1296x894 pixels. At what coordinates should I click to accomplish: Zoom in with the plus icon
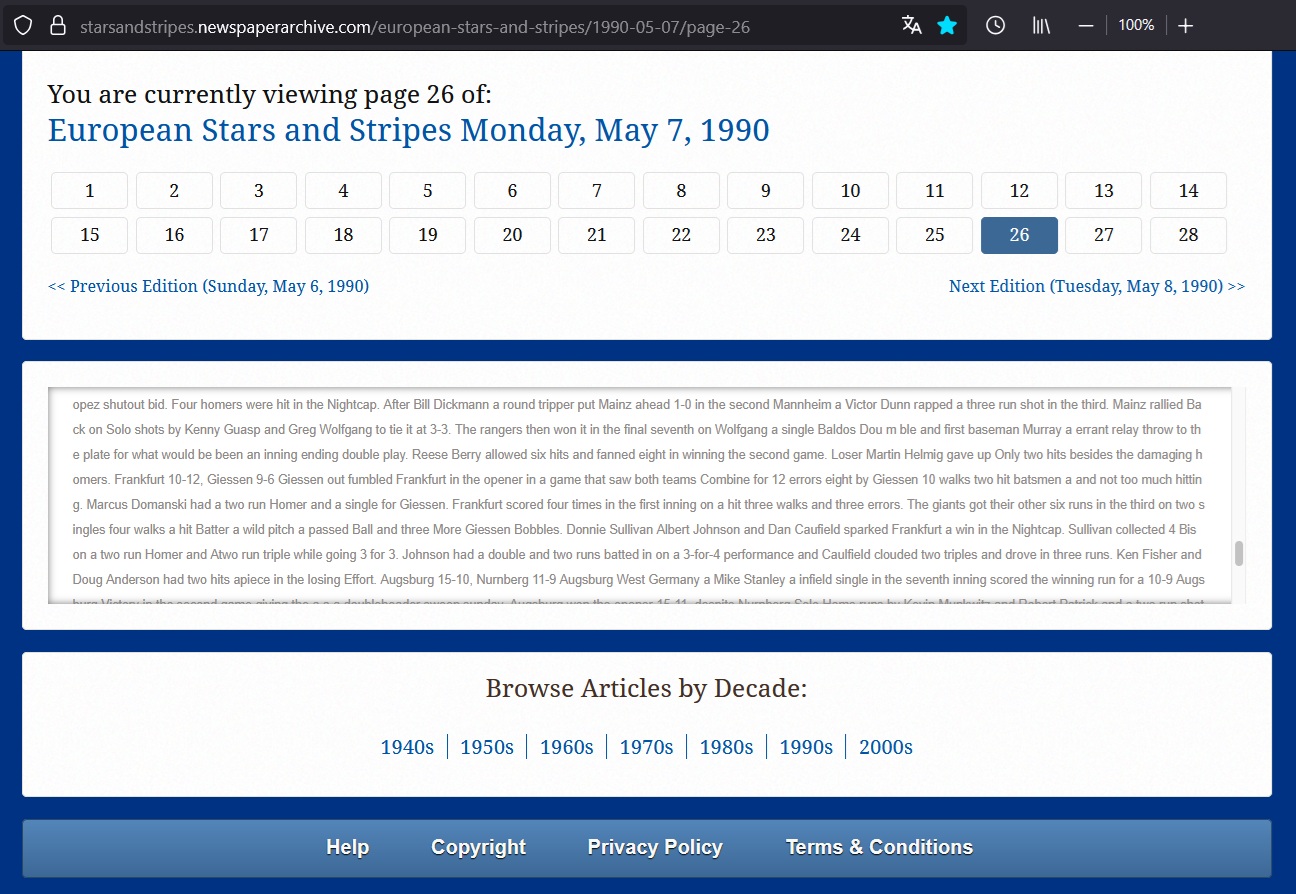pyautogui.click(x=1185, y=26)
